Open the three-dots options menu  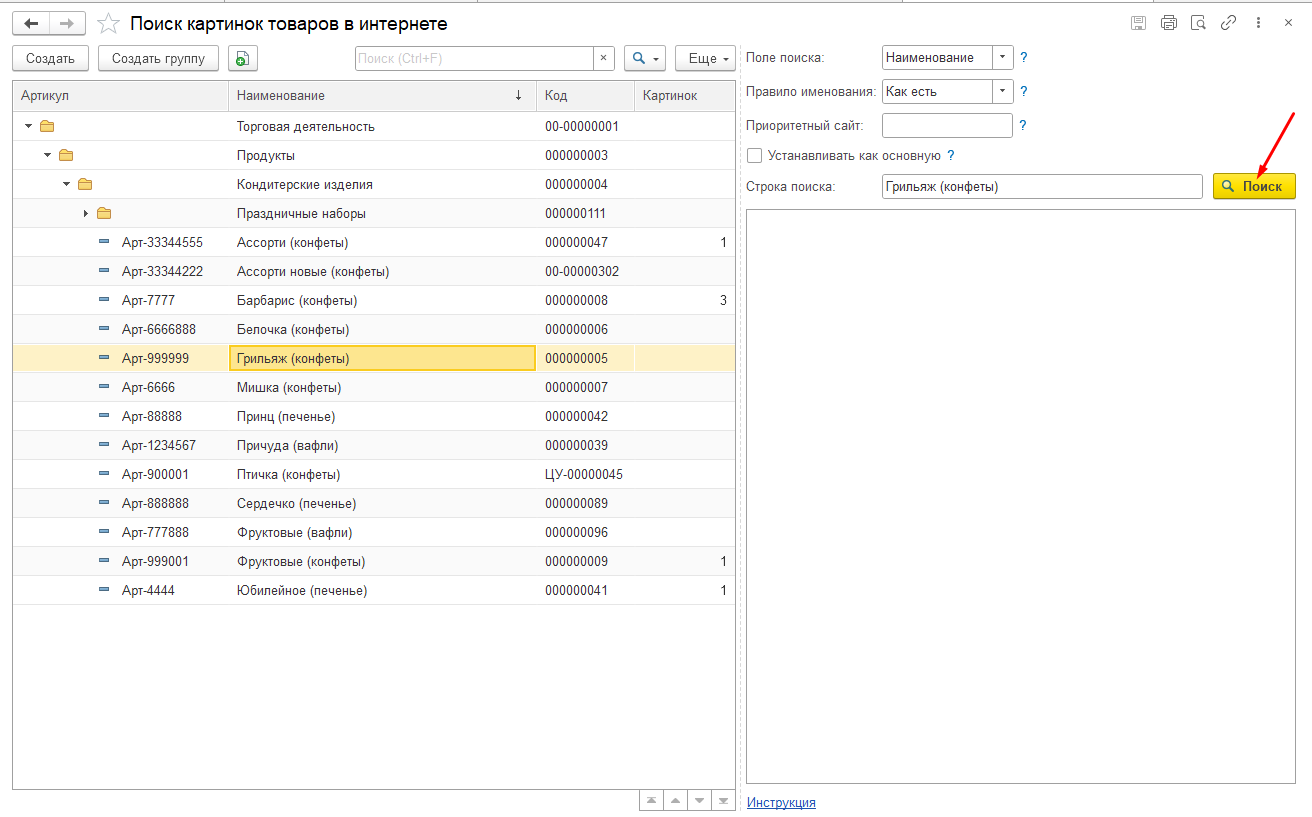(x=1259, y=23)
